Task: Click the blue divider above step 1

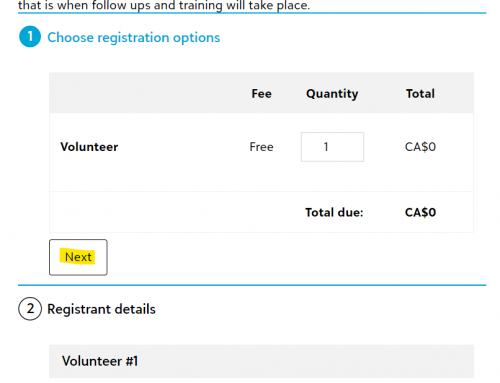Action: [x=252, y=13]
